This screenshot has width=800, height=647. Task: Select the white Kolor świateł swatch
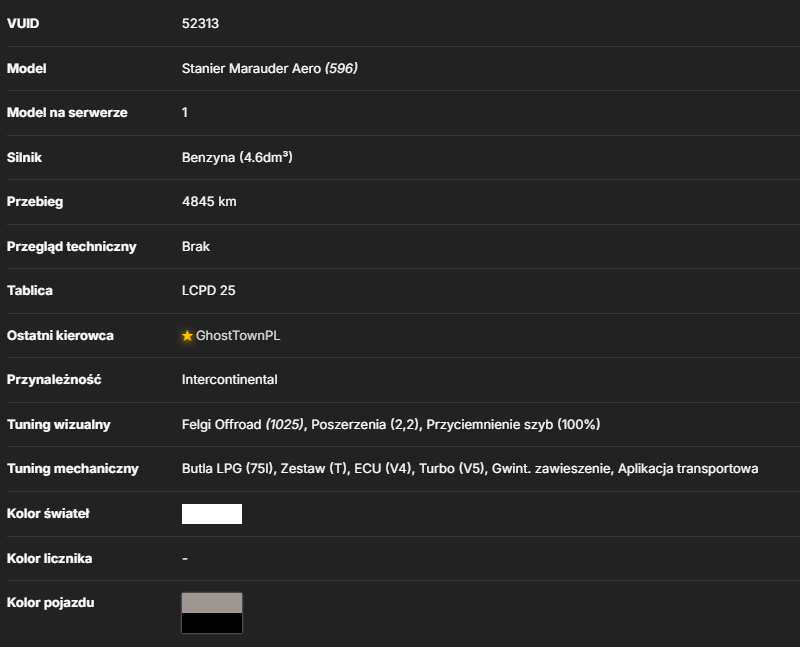pyautogui.click(x=212, y=514)
